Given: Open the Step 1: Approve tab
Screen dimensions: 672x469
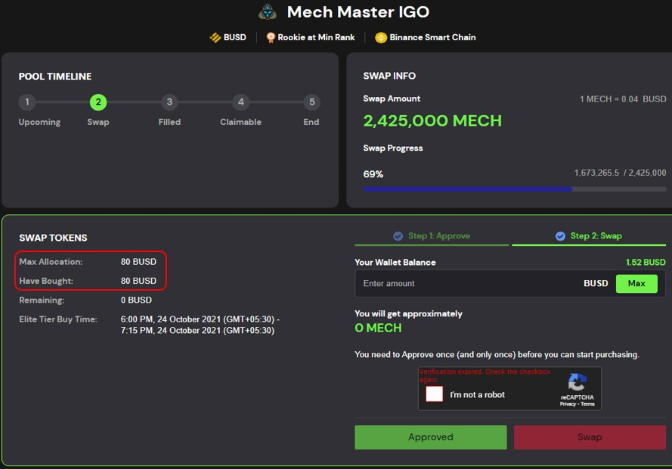Looking at the screenshot, I should [x=432, y=236].
